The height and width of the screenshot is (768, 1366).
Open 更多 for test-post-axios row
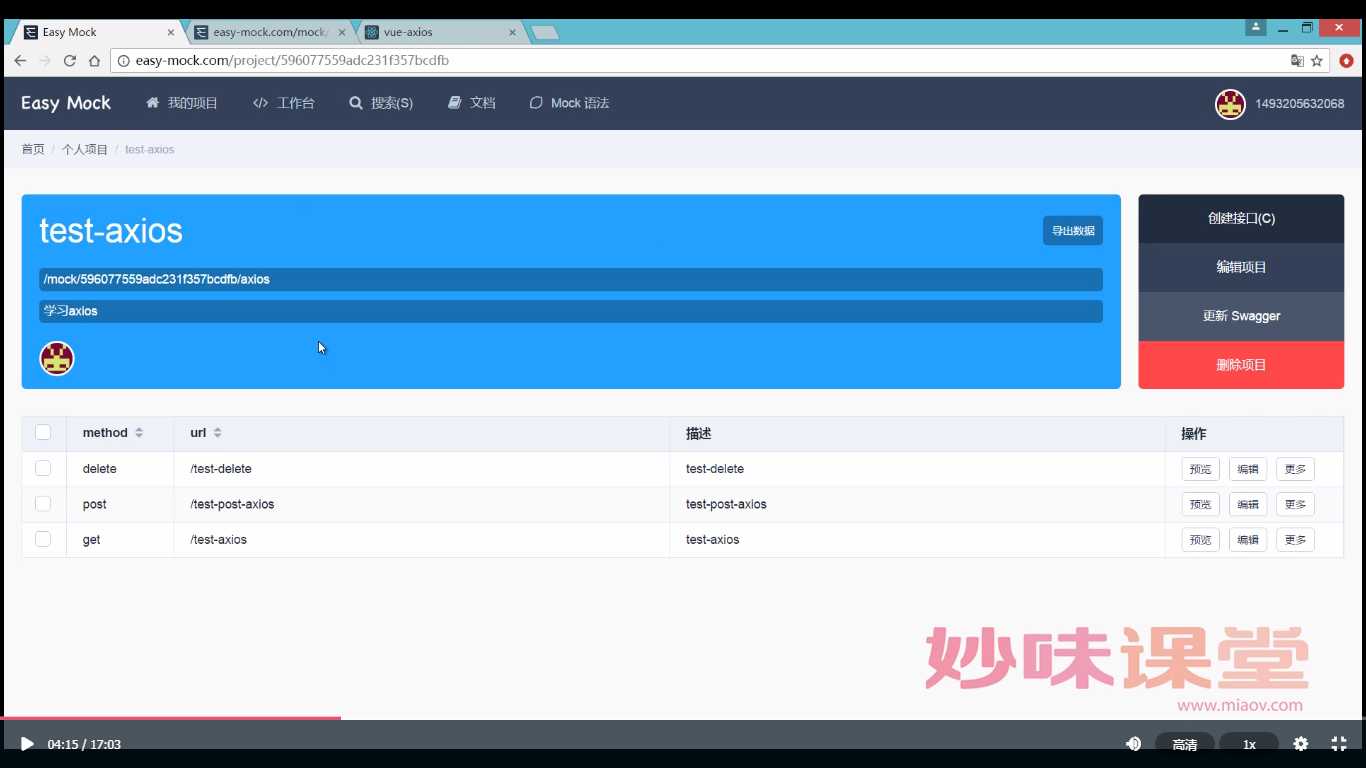click(1295, 504)
